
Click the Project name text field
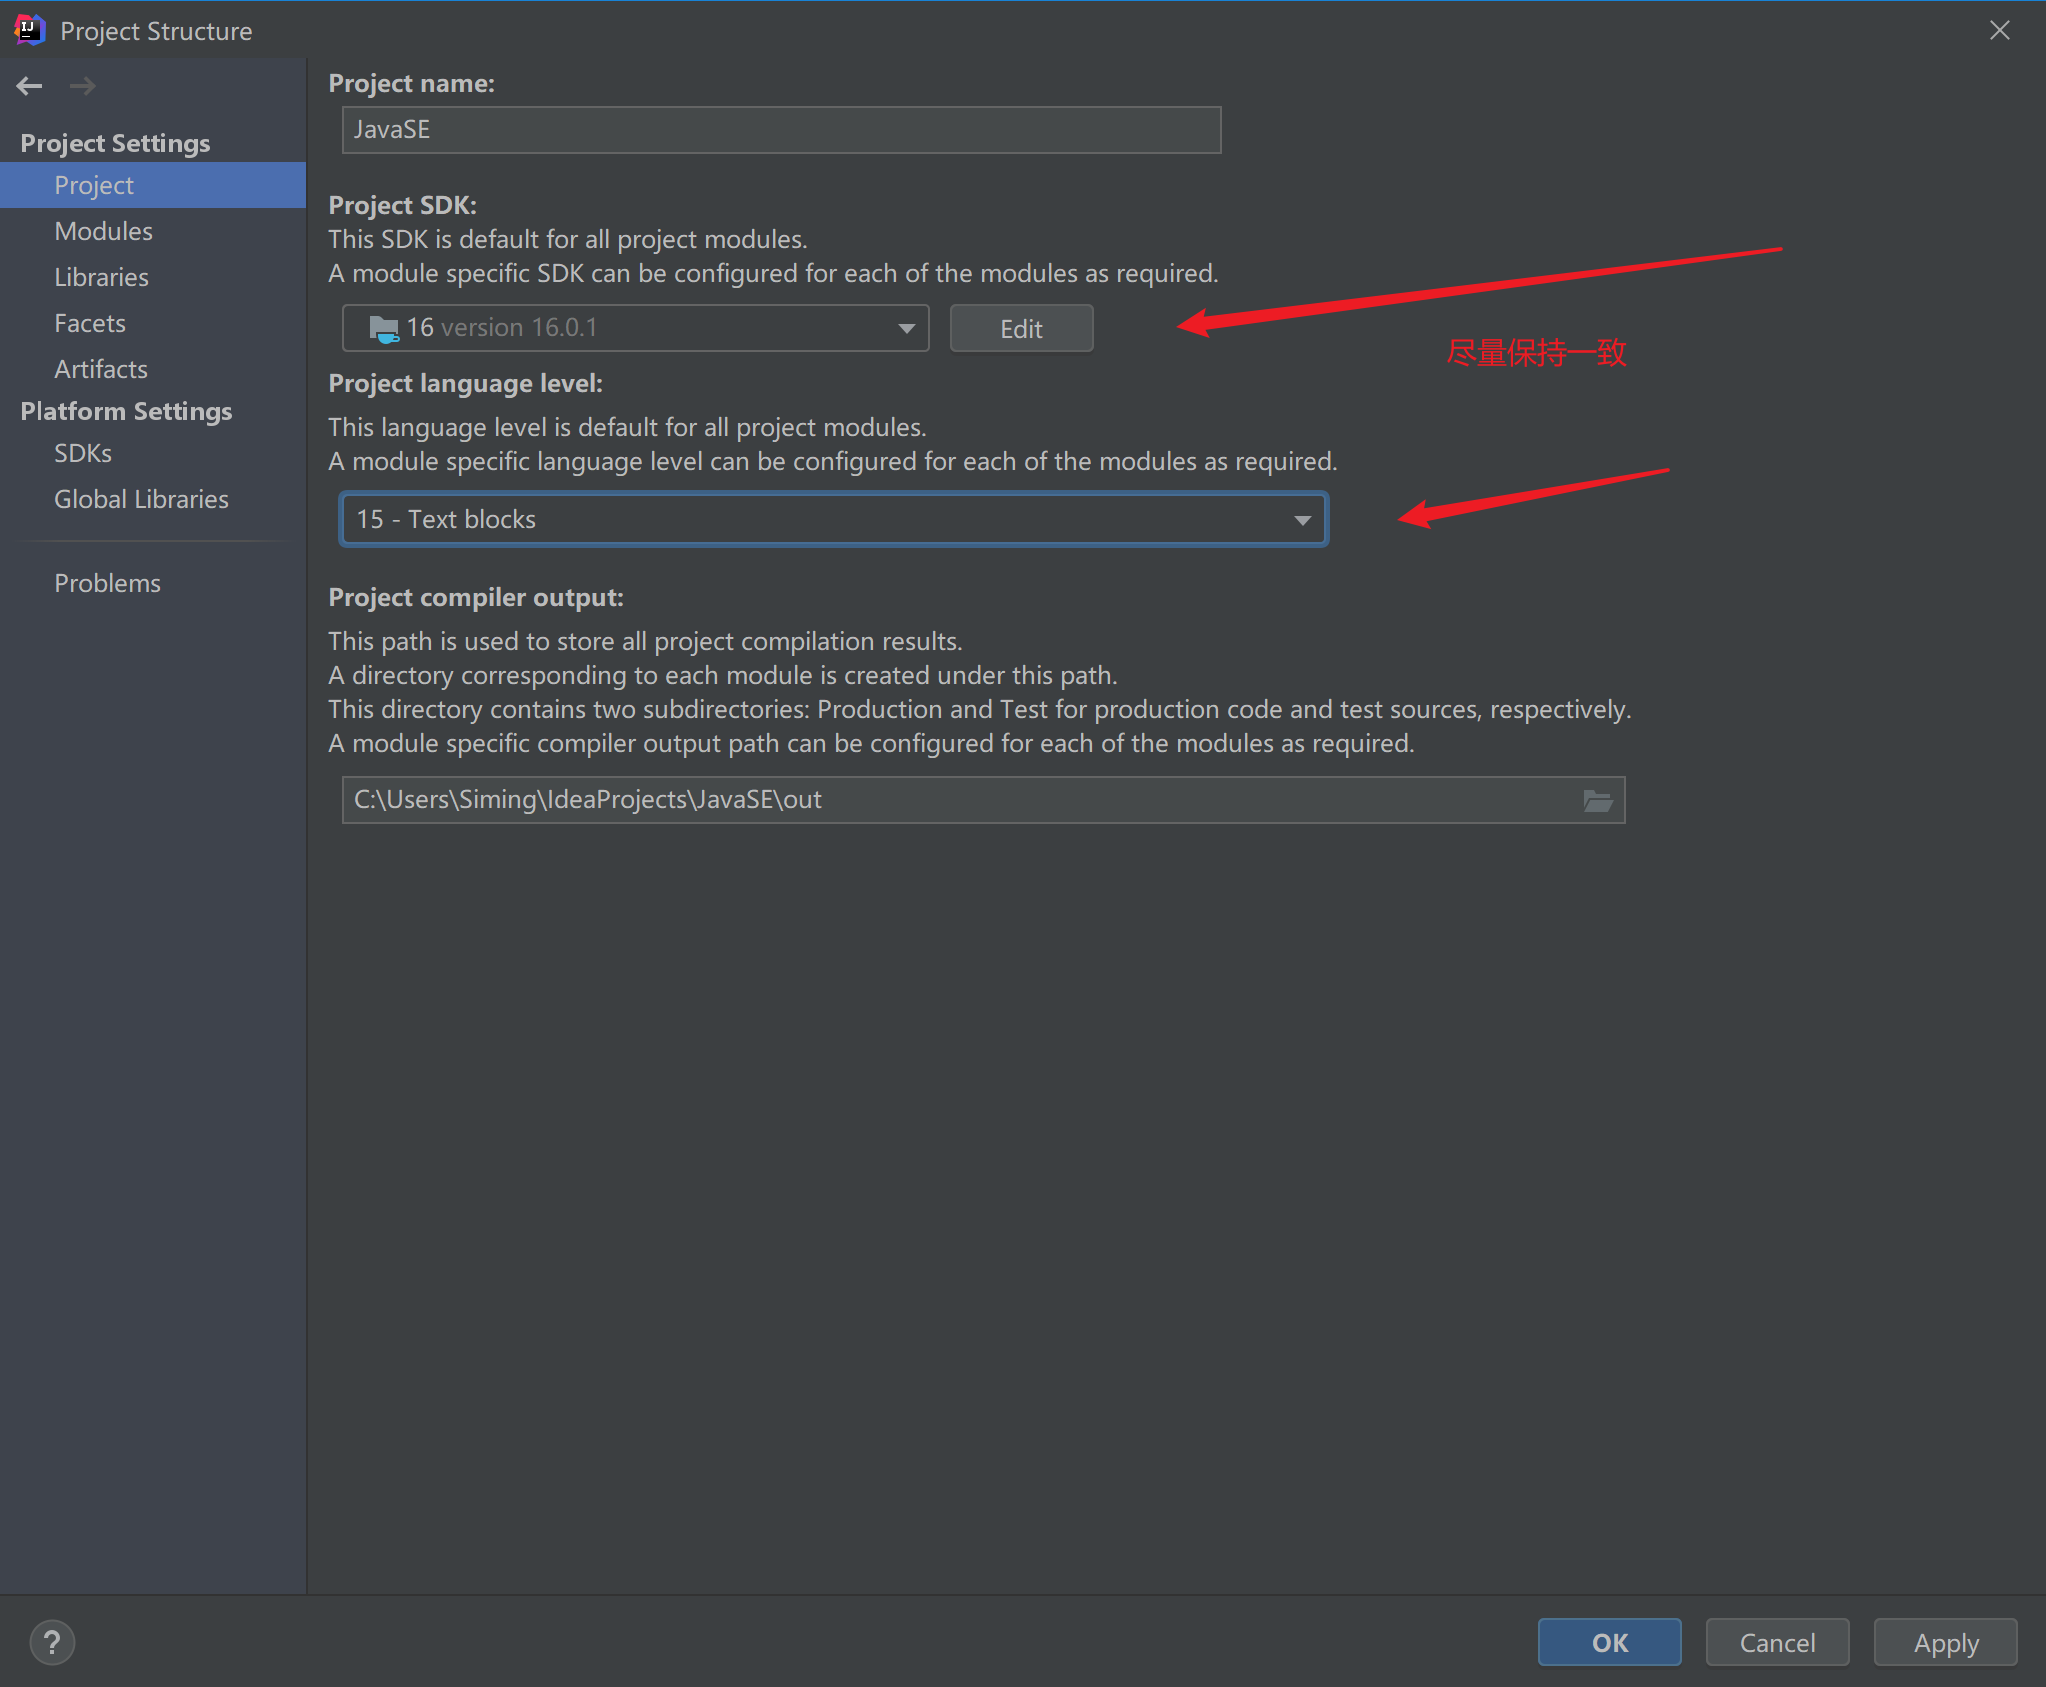tap(780, 130)
